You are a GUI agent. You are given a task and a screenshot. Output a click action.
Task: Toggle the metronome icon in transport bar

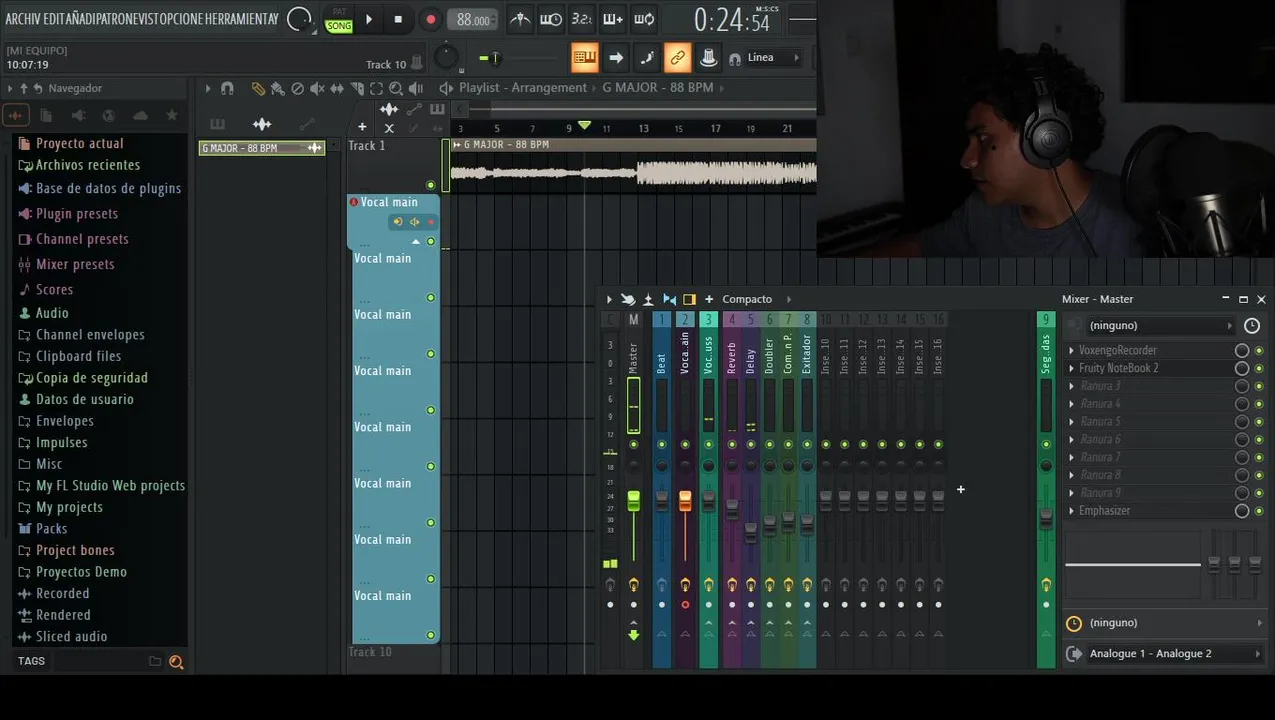coord(520,19)
